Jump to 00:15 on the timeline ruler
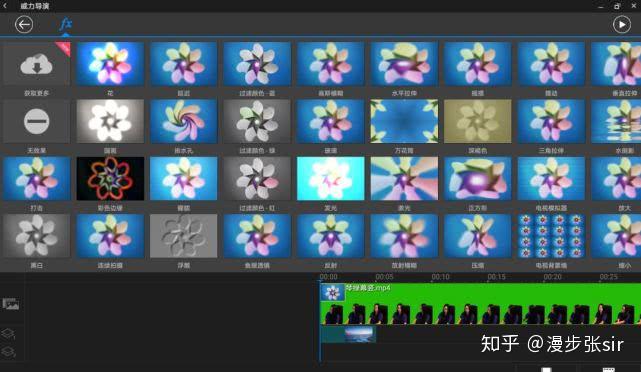Screen dimensions: 641x372 (x=496, y=277)
